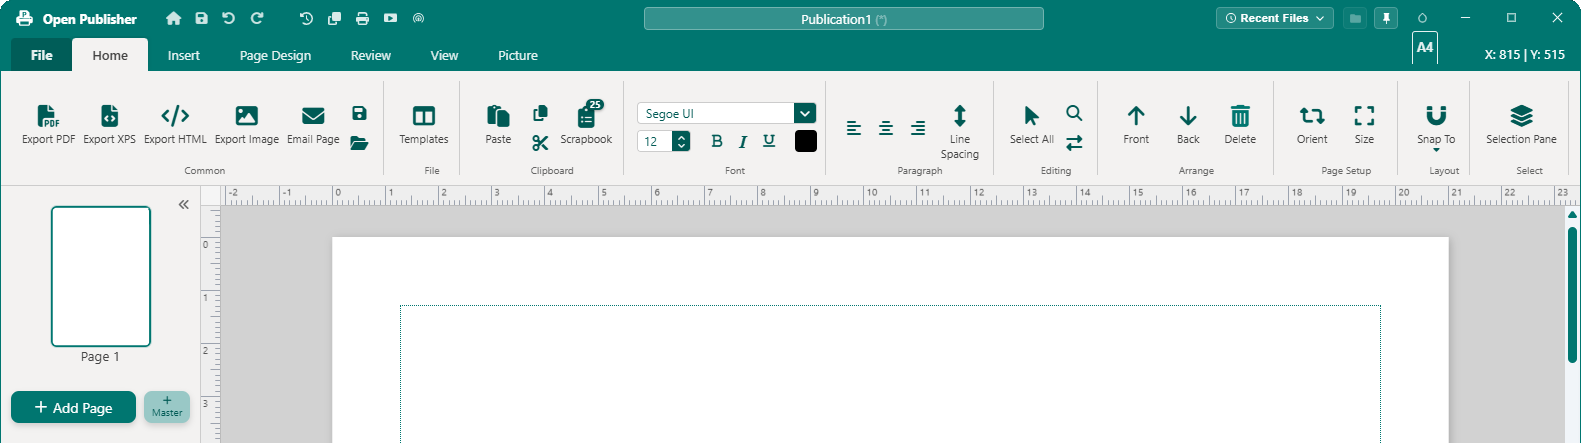Click Export Image in the ribbon
Screen dimensions: 1581x443
(246, 124)
